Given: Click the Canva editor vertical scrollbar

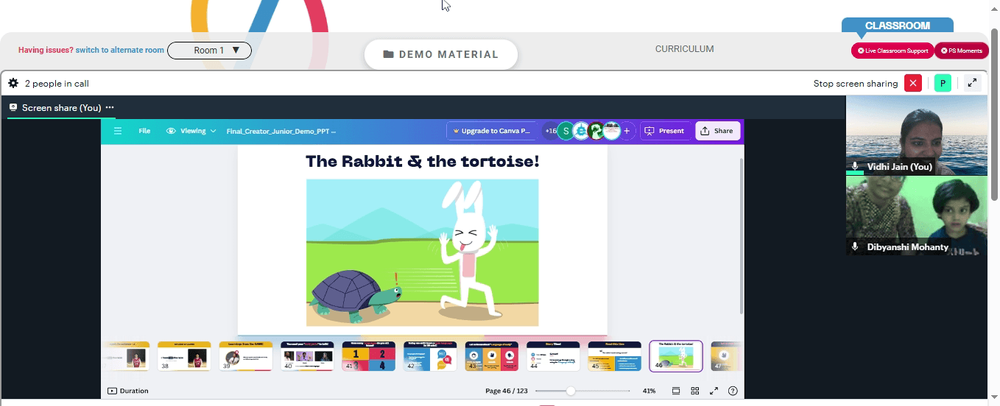Looking at the screenshot, I should point(740,236).
